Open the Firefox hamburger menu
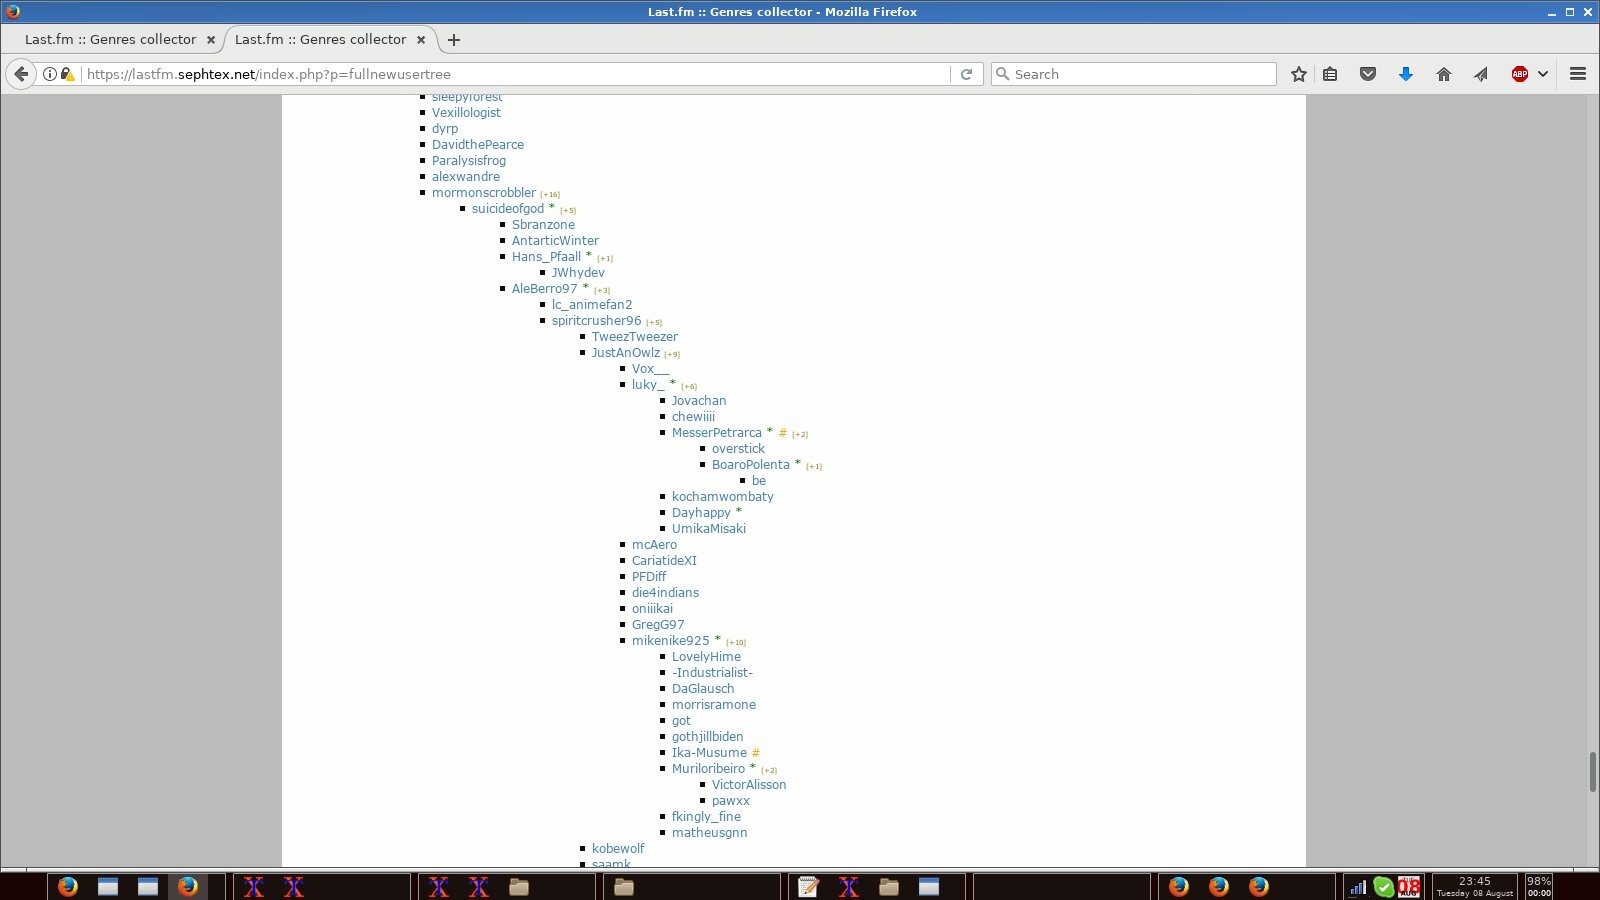The width and height of the screenshot is (1600, 900). tap(1578, 74)
